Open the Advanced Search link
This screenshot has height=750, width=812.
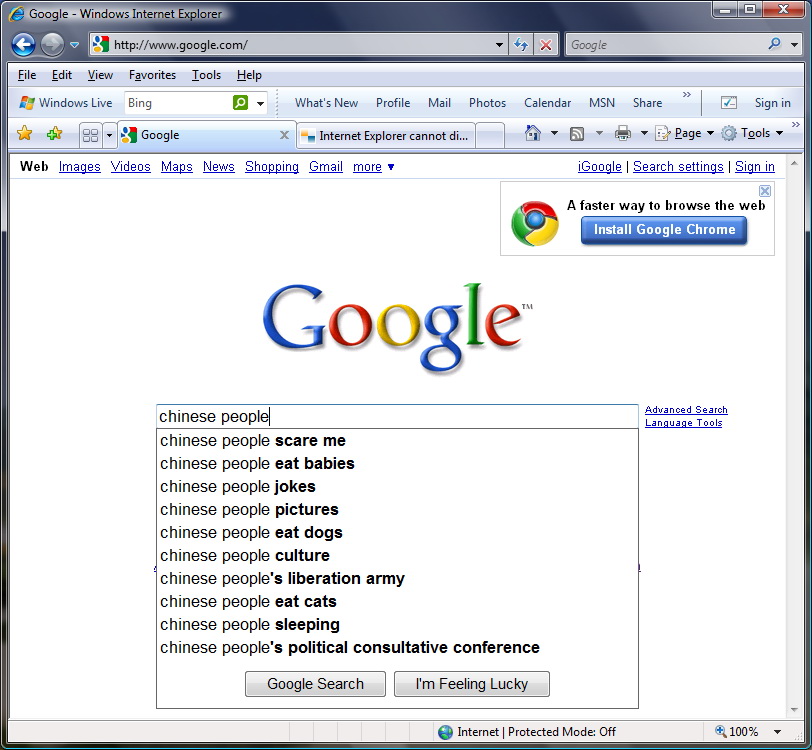pyautogui.click(x=686, y=410)
